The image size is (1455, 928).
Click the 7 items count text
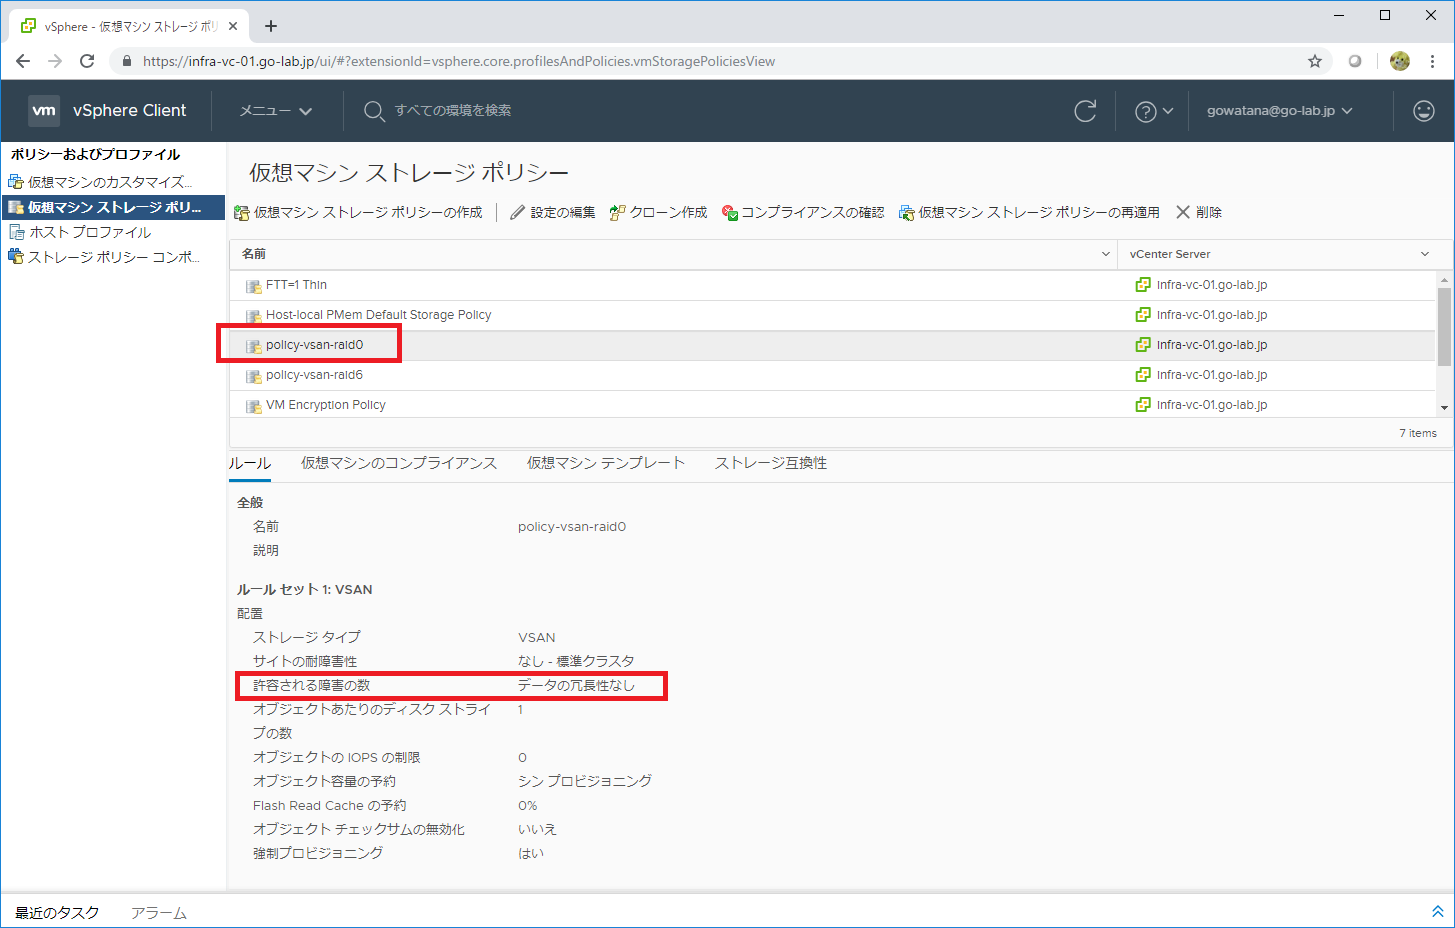coord(1417,433)
